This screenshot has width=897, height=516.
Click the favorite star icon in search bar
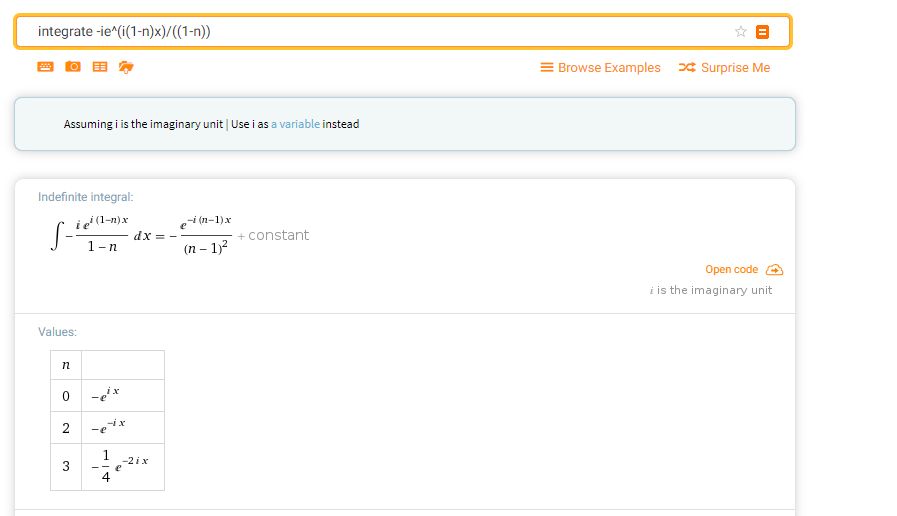[740, 31]
